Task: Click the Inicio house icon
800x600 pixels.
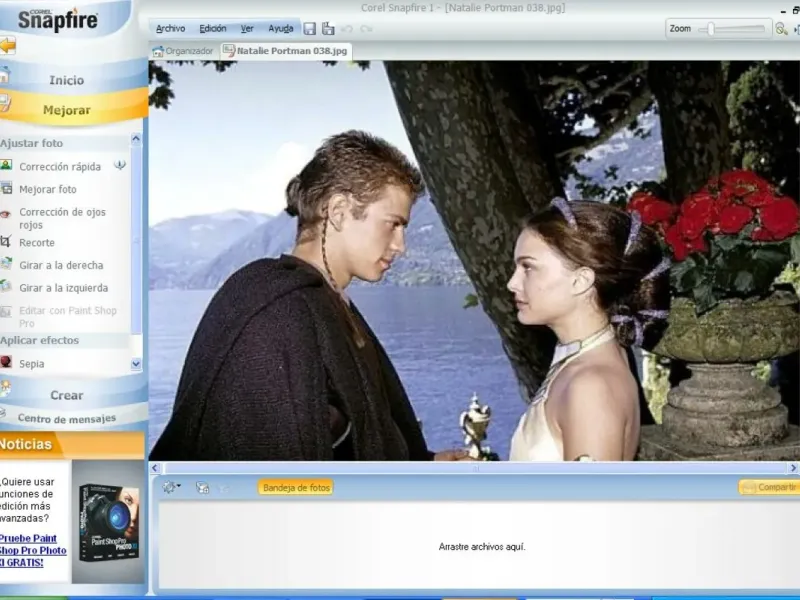Action: click(5, 76)
